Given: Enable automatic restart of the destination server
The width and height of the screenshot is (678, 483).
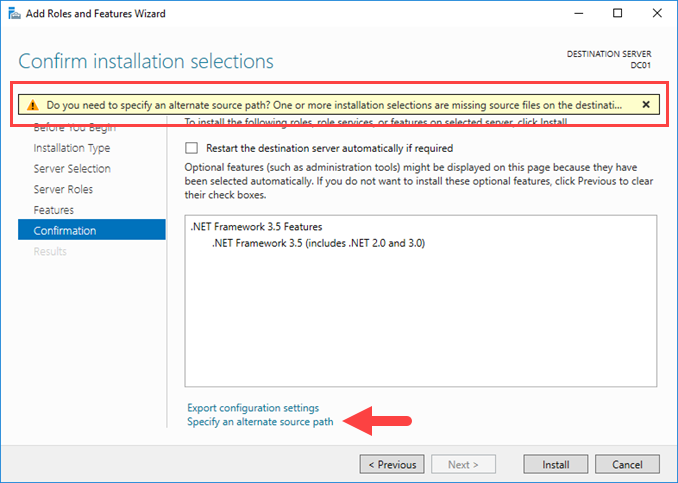Looking at the screenshot, I should pos(192,148).
